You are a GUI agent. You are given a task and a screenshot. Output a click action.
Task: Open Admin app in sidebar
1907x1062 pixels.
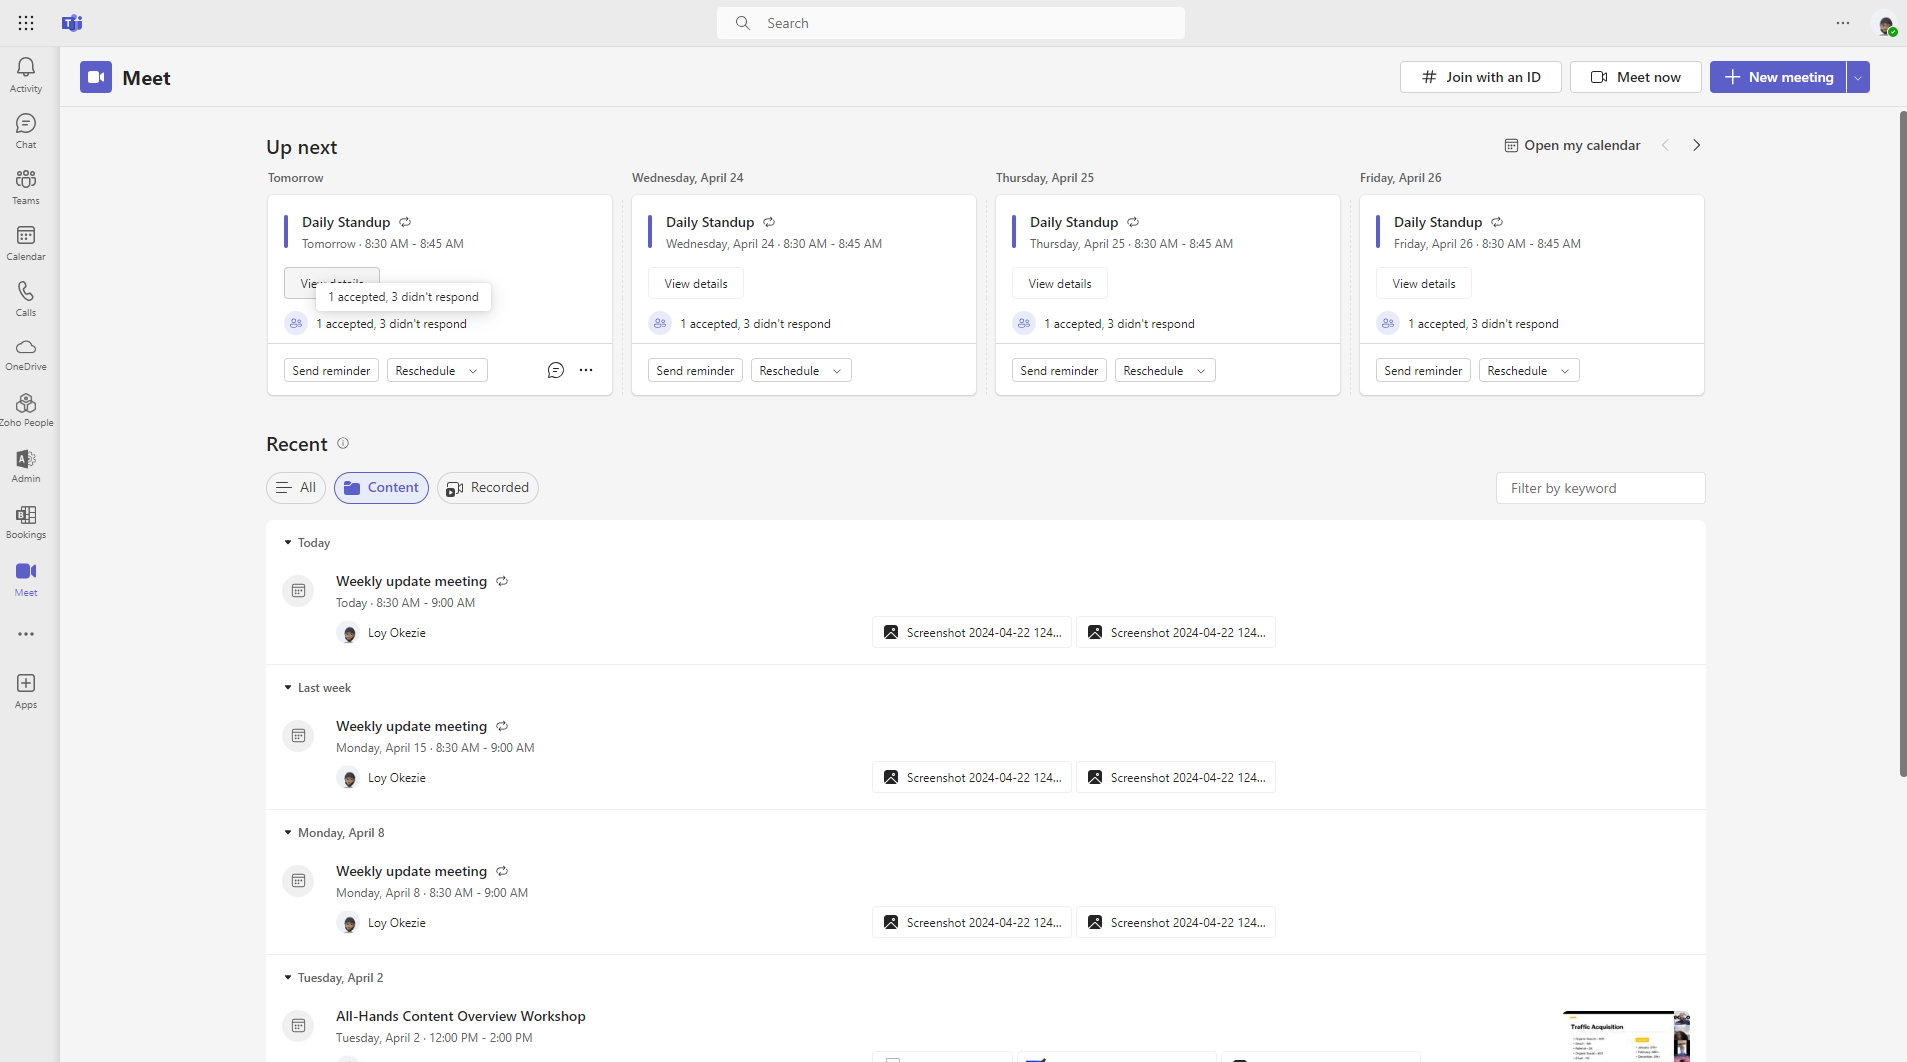pyautogui.click(x=26, y=466)
